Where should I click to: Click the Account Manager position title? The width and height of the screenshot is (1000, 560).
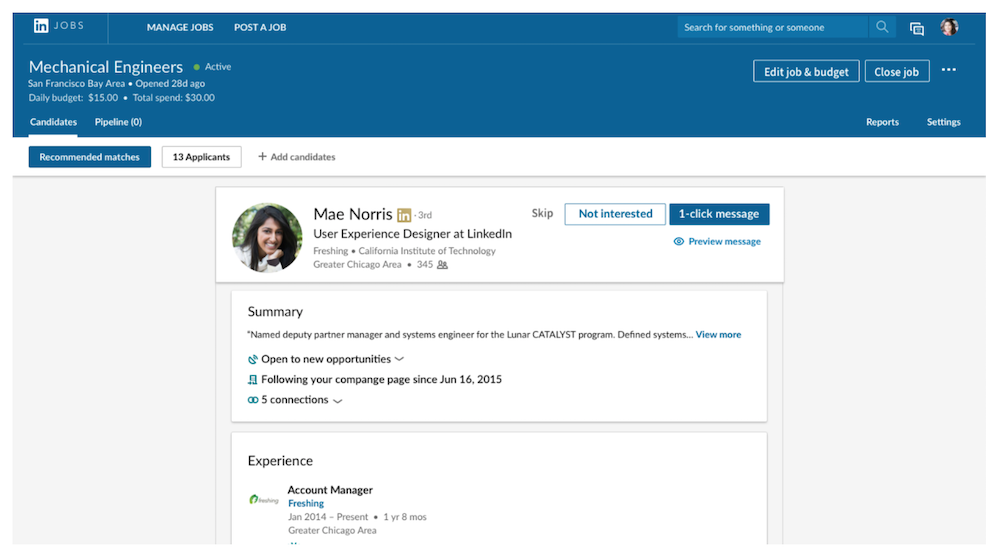[x=330, y=490]
